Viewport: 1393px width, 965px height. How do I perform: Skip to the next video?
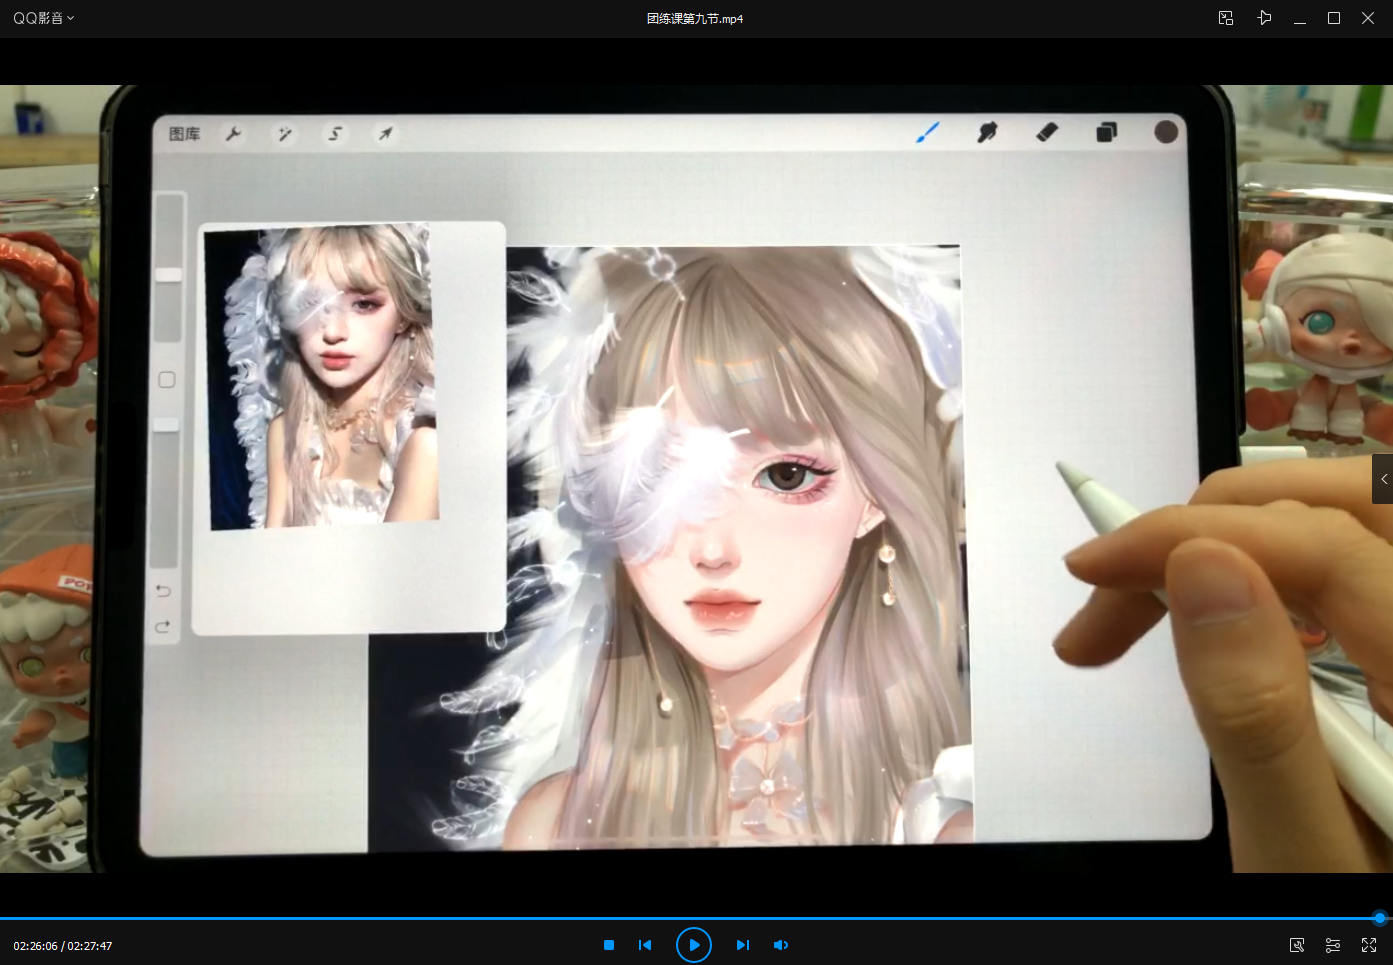[742, 945]
